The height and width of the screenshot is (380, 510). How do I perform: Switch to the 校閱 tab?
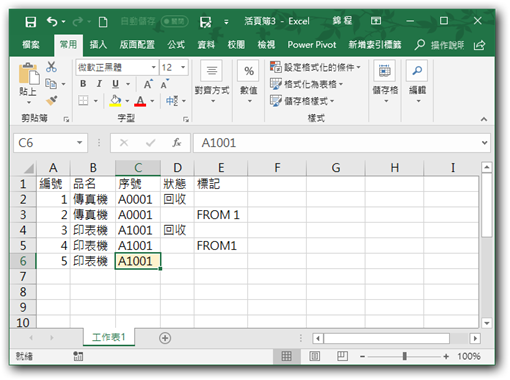coord(236,45)
